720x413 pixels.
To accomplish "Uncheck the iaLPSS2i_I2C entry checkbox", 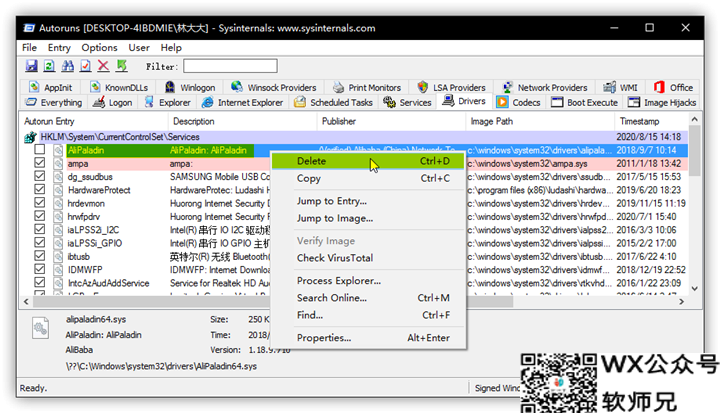I will tap(40, 229).
